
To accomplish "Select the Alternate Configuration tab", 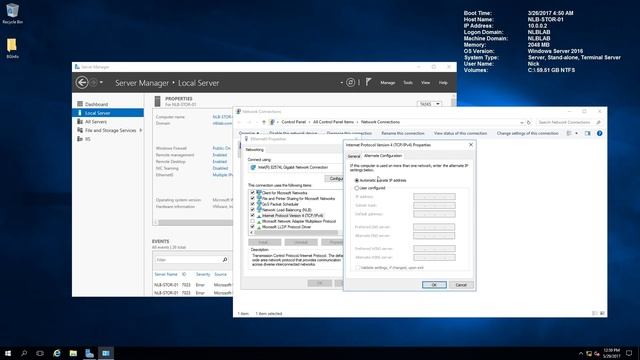I will click(383, 156).
